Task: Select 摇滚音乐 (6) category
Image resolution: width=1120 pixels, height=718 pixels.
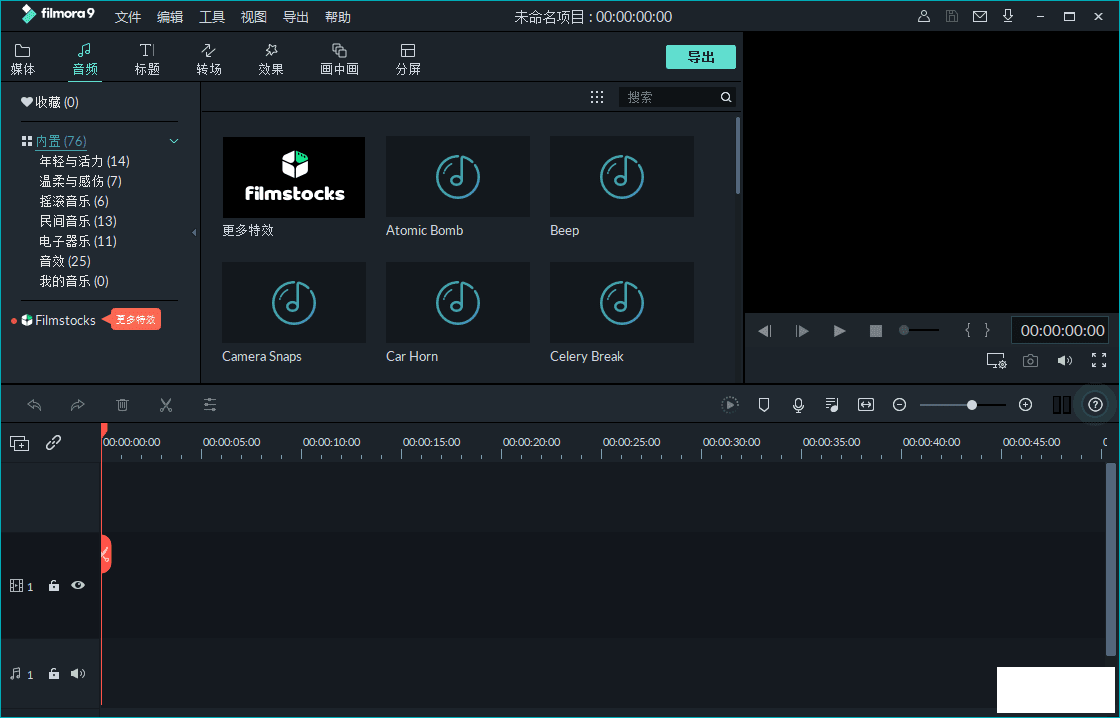Action: tap(74, 201)
